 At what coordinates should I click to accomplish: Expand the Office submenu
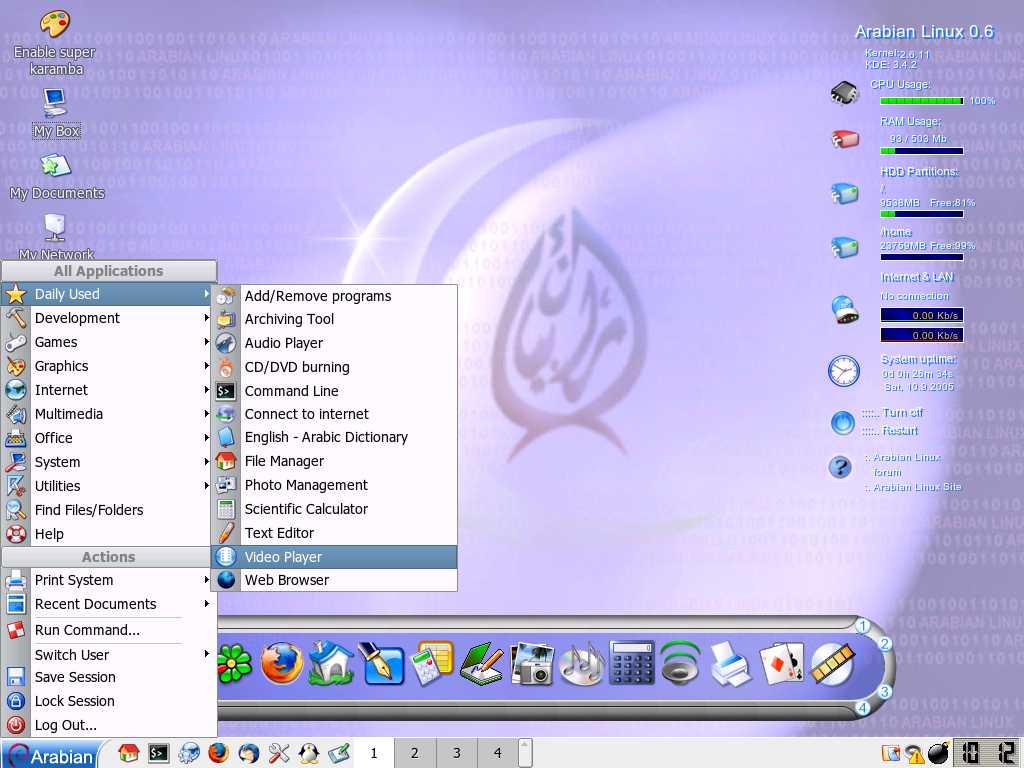[108, 438]
